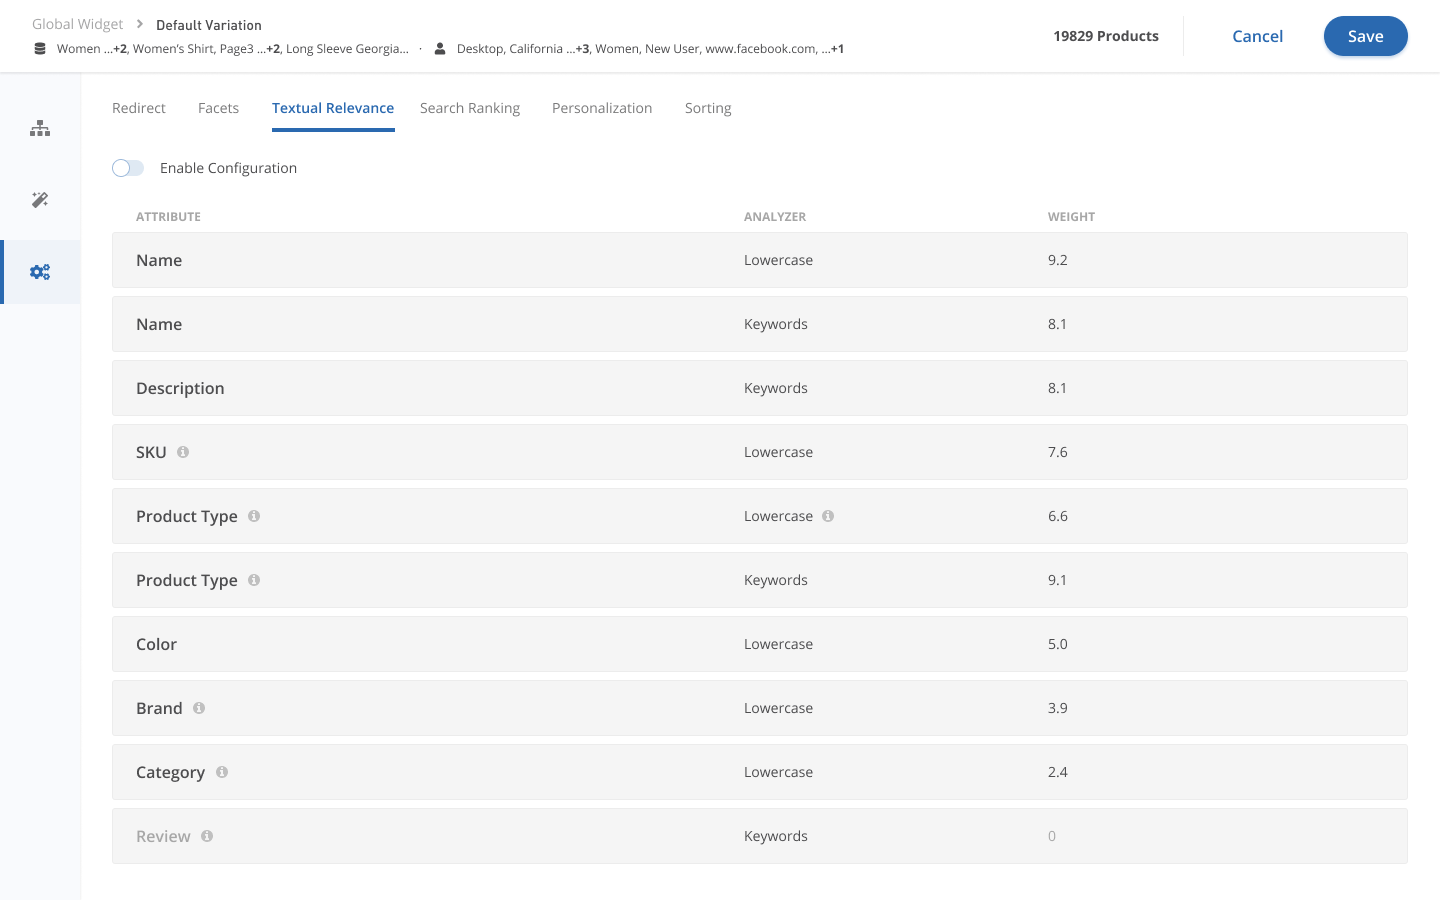Click the WEIGHT column header
1440x900 pixels.
coord(1071,216)
